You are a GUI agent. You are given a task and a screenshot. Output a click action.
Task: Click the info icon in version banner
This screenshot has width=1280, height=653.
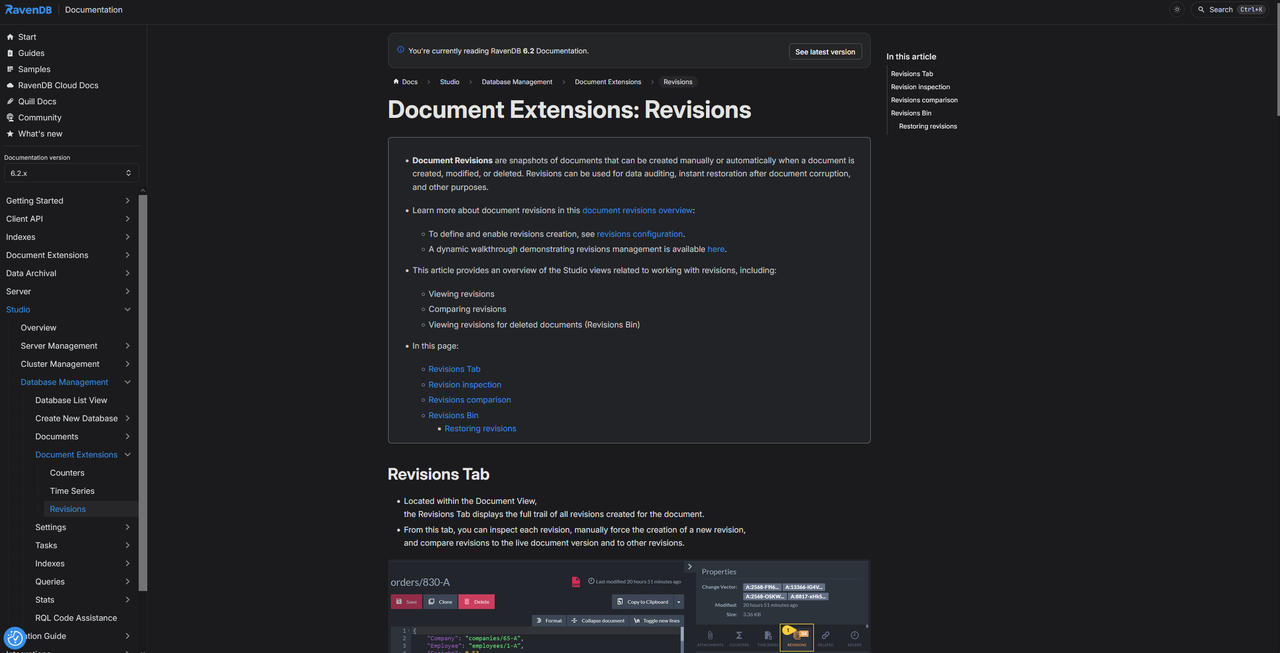pyautogui.click(x=401, y=50)
